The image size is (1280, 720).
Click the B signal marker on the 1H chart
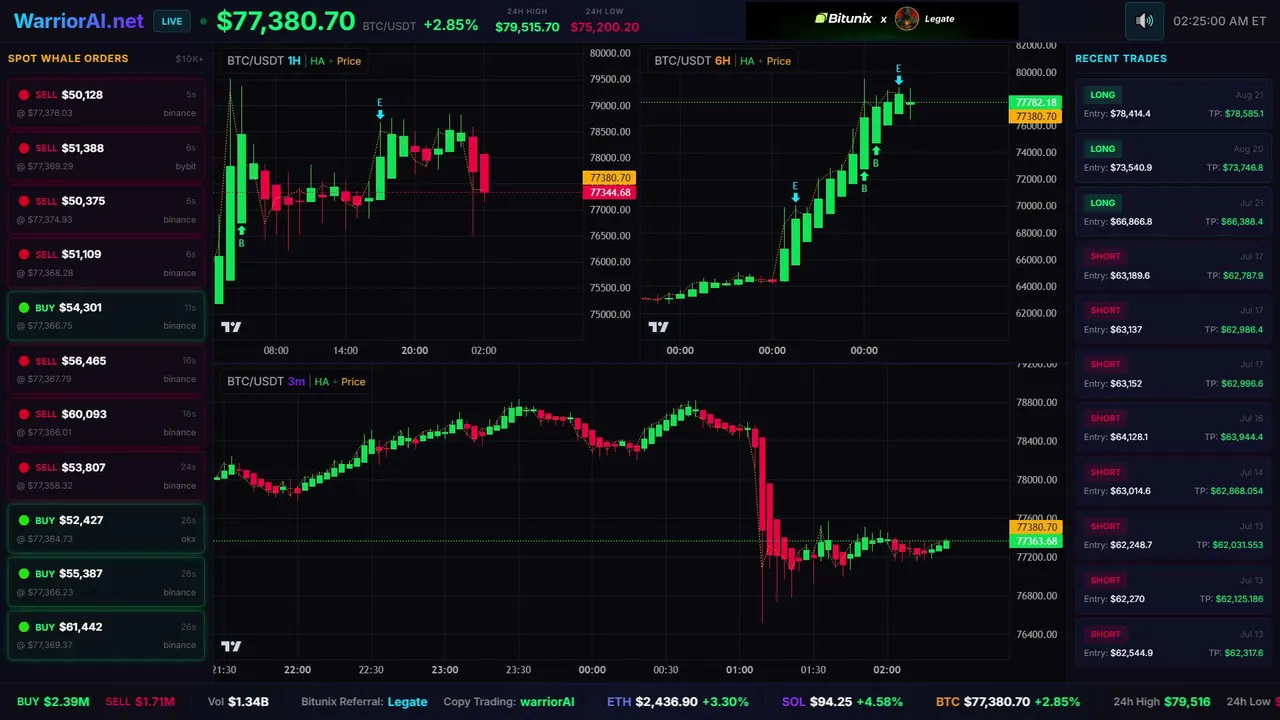click(x=241, y=237)
